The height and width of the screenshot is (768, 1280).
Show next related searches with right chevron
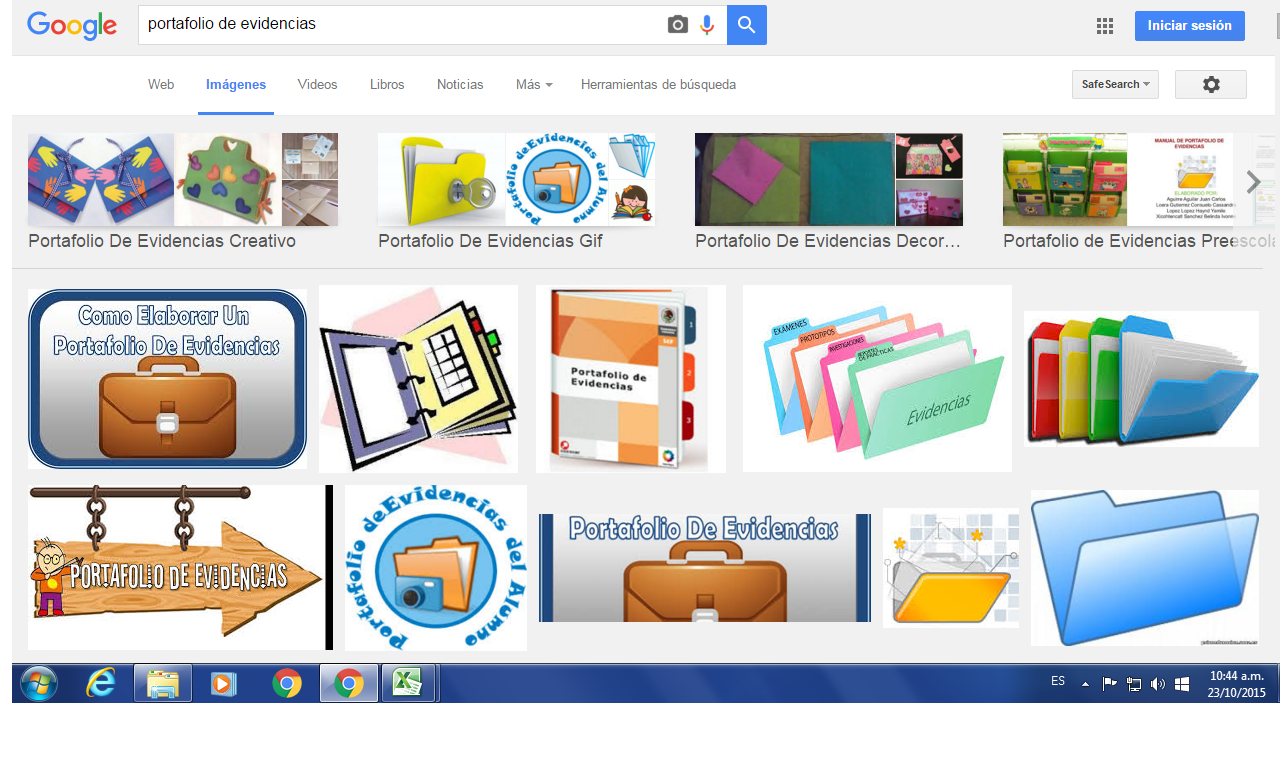[x=1253, y=181]
